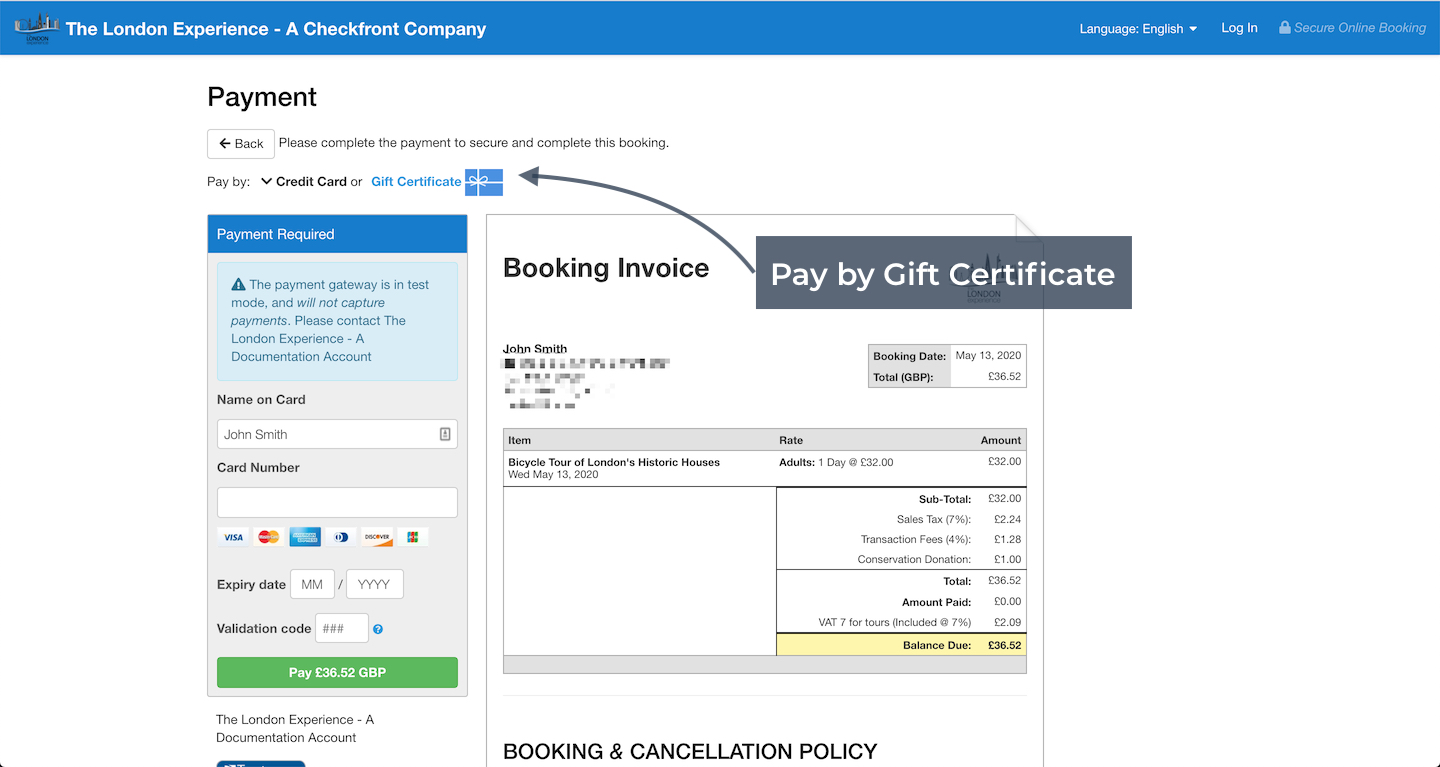Click the Transaction Fees (4%) line
Image resolution: width=1440 pixels, height=767 pixels.
pos(901,540)
